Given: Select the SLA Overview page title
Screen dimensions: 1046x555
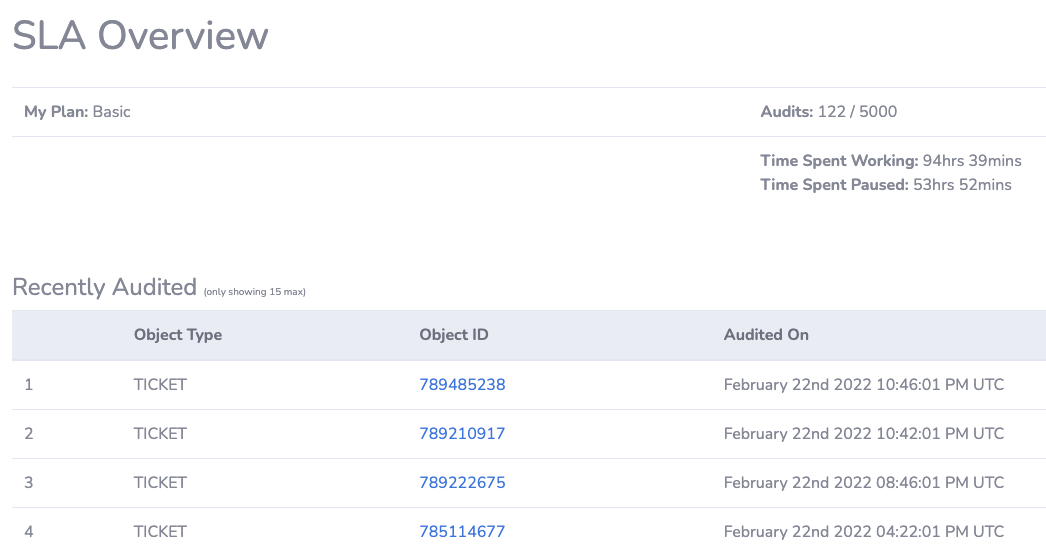Looking at the screenshot, I should [x=140, y=35].
